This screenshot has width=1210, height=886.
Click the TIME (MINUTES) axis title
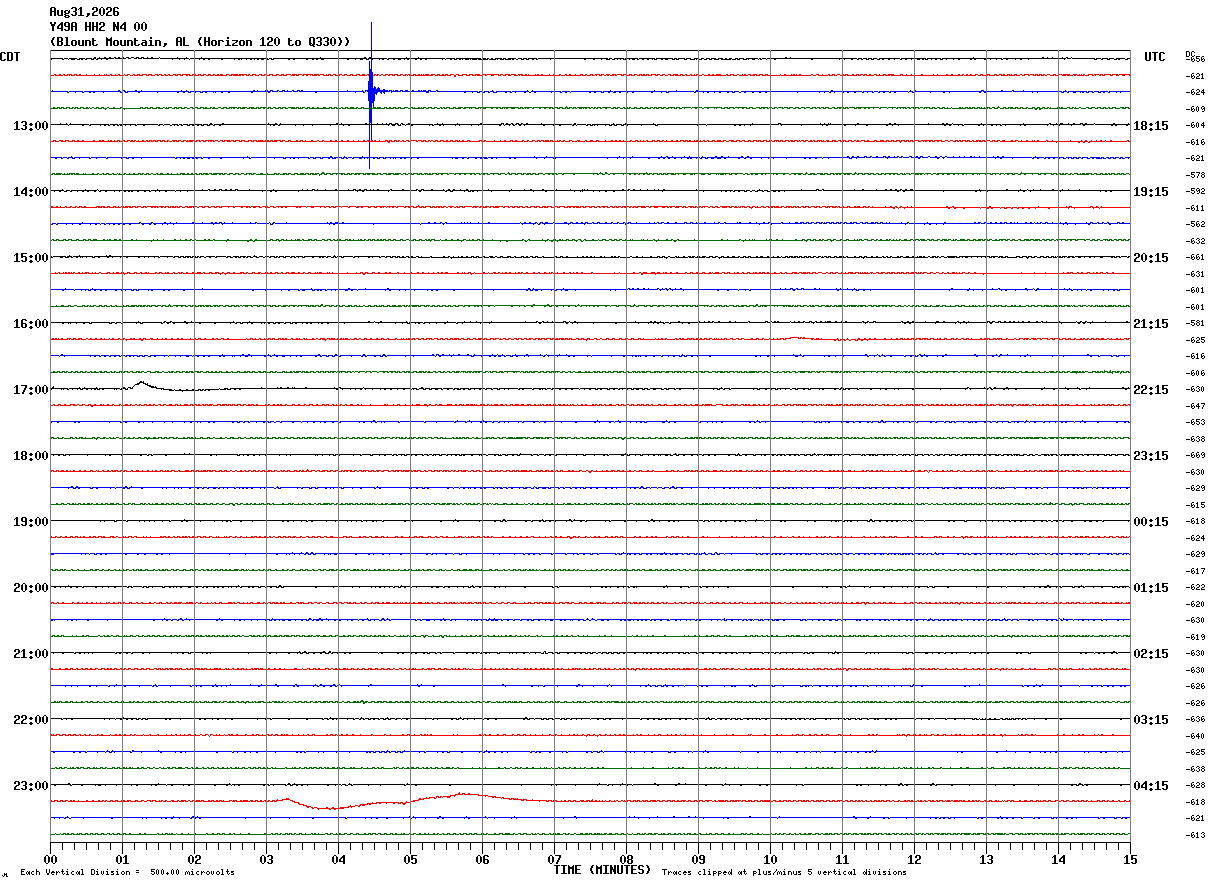coord(602,870)
